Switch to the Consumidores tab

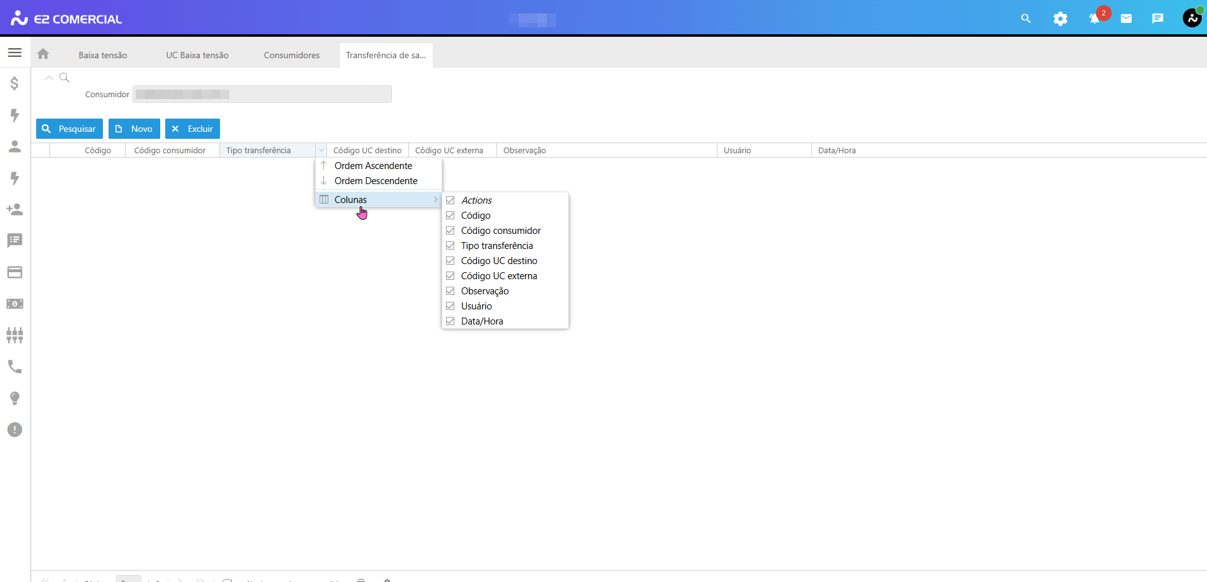pyautogui.click(x=291, y=55)
